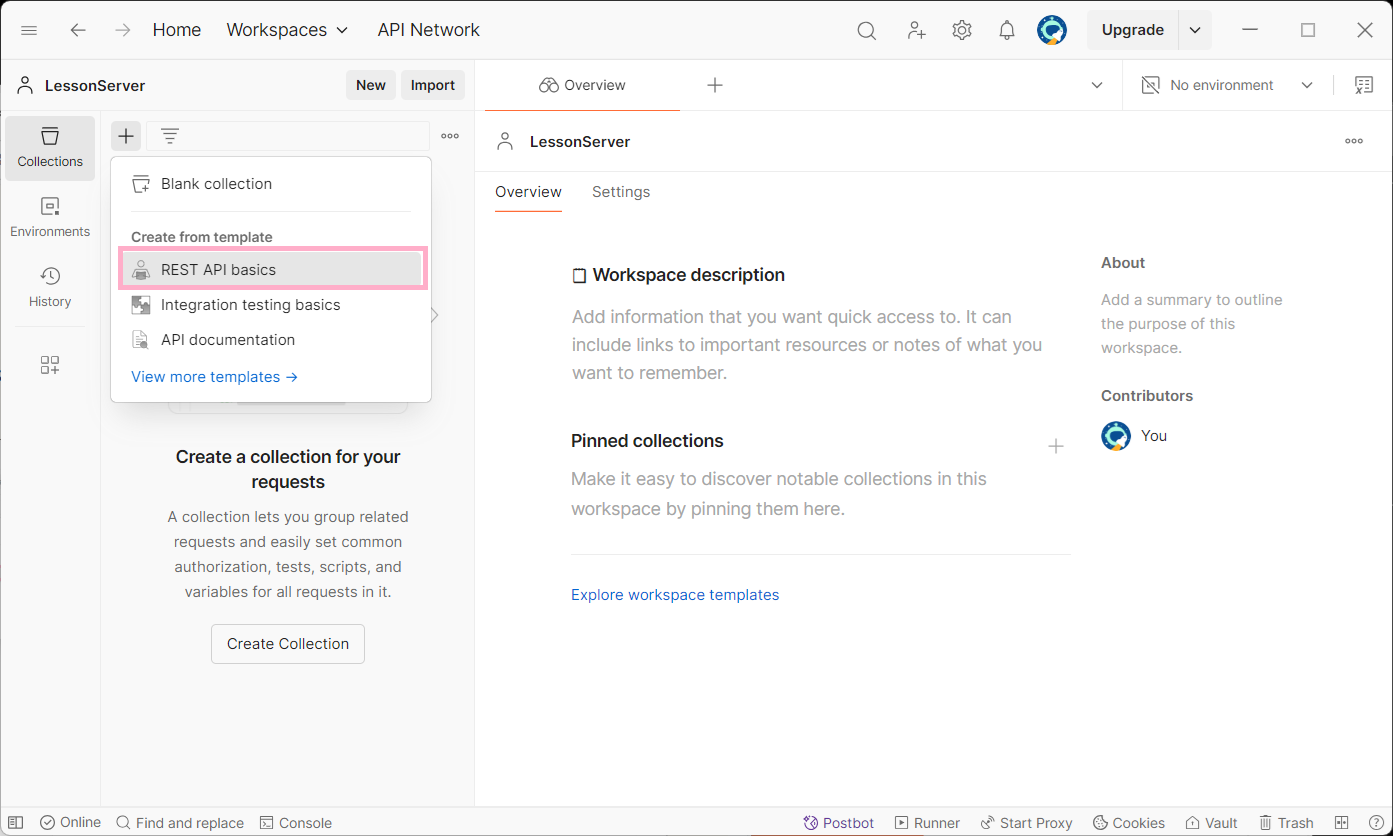Go back with the left arrow
The width and height of the screenshot is (1393, 836).
point(78,30)
